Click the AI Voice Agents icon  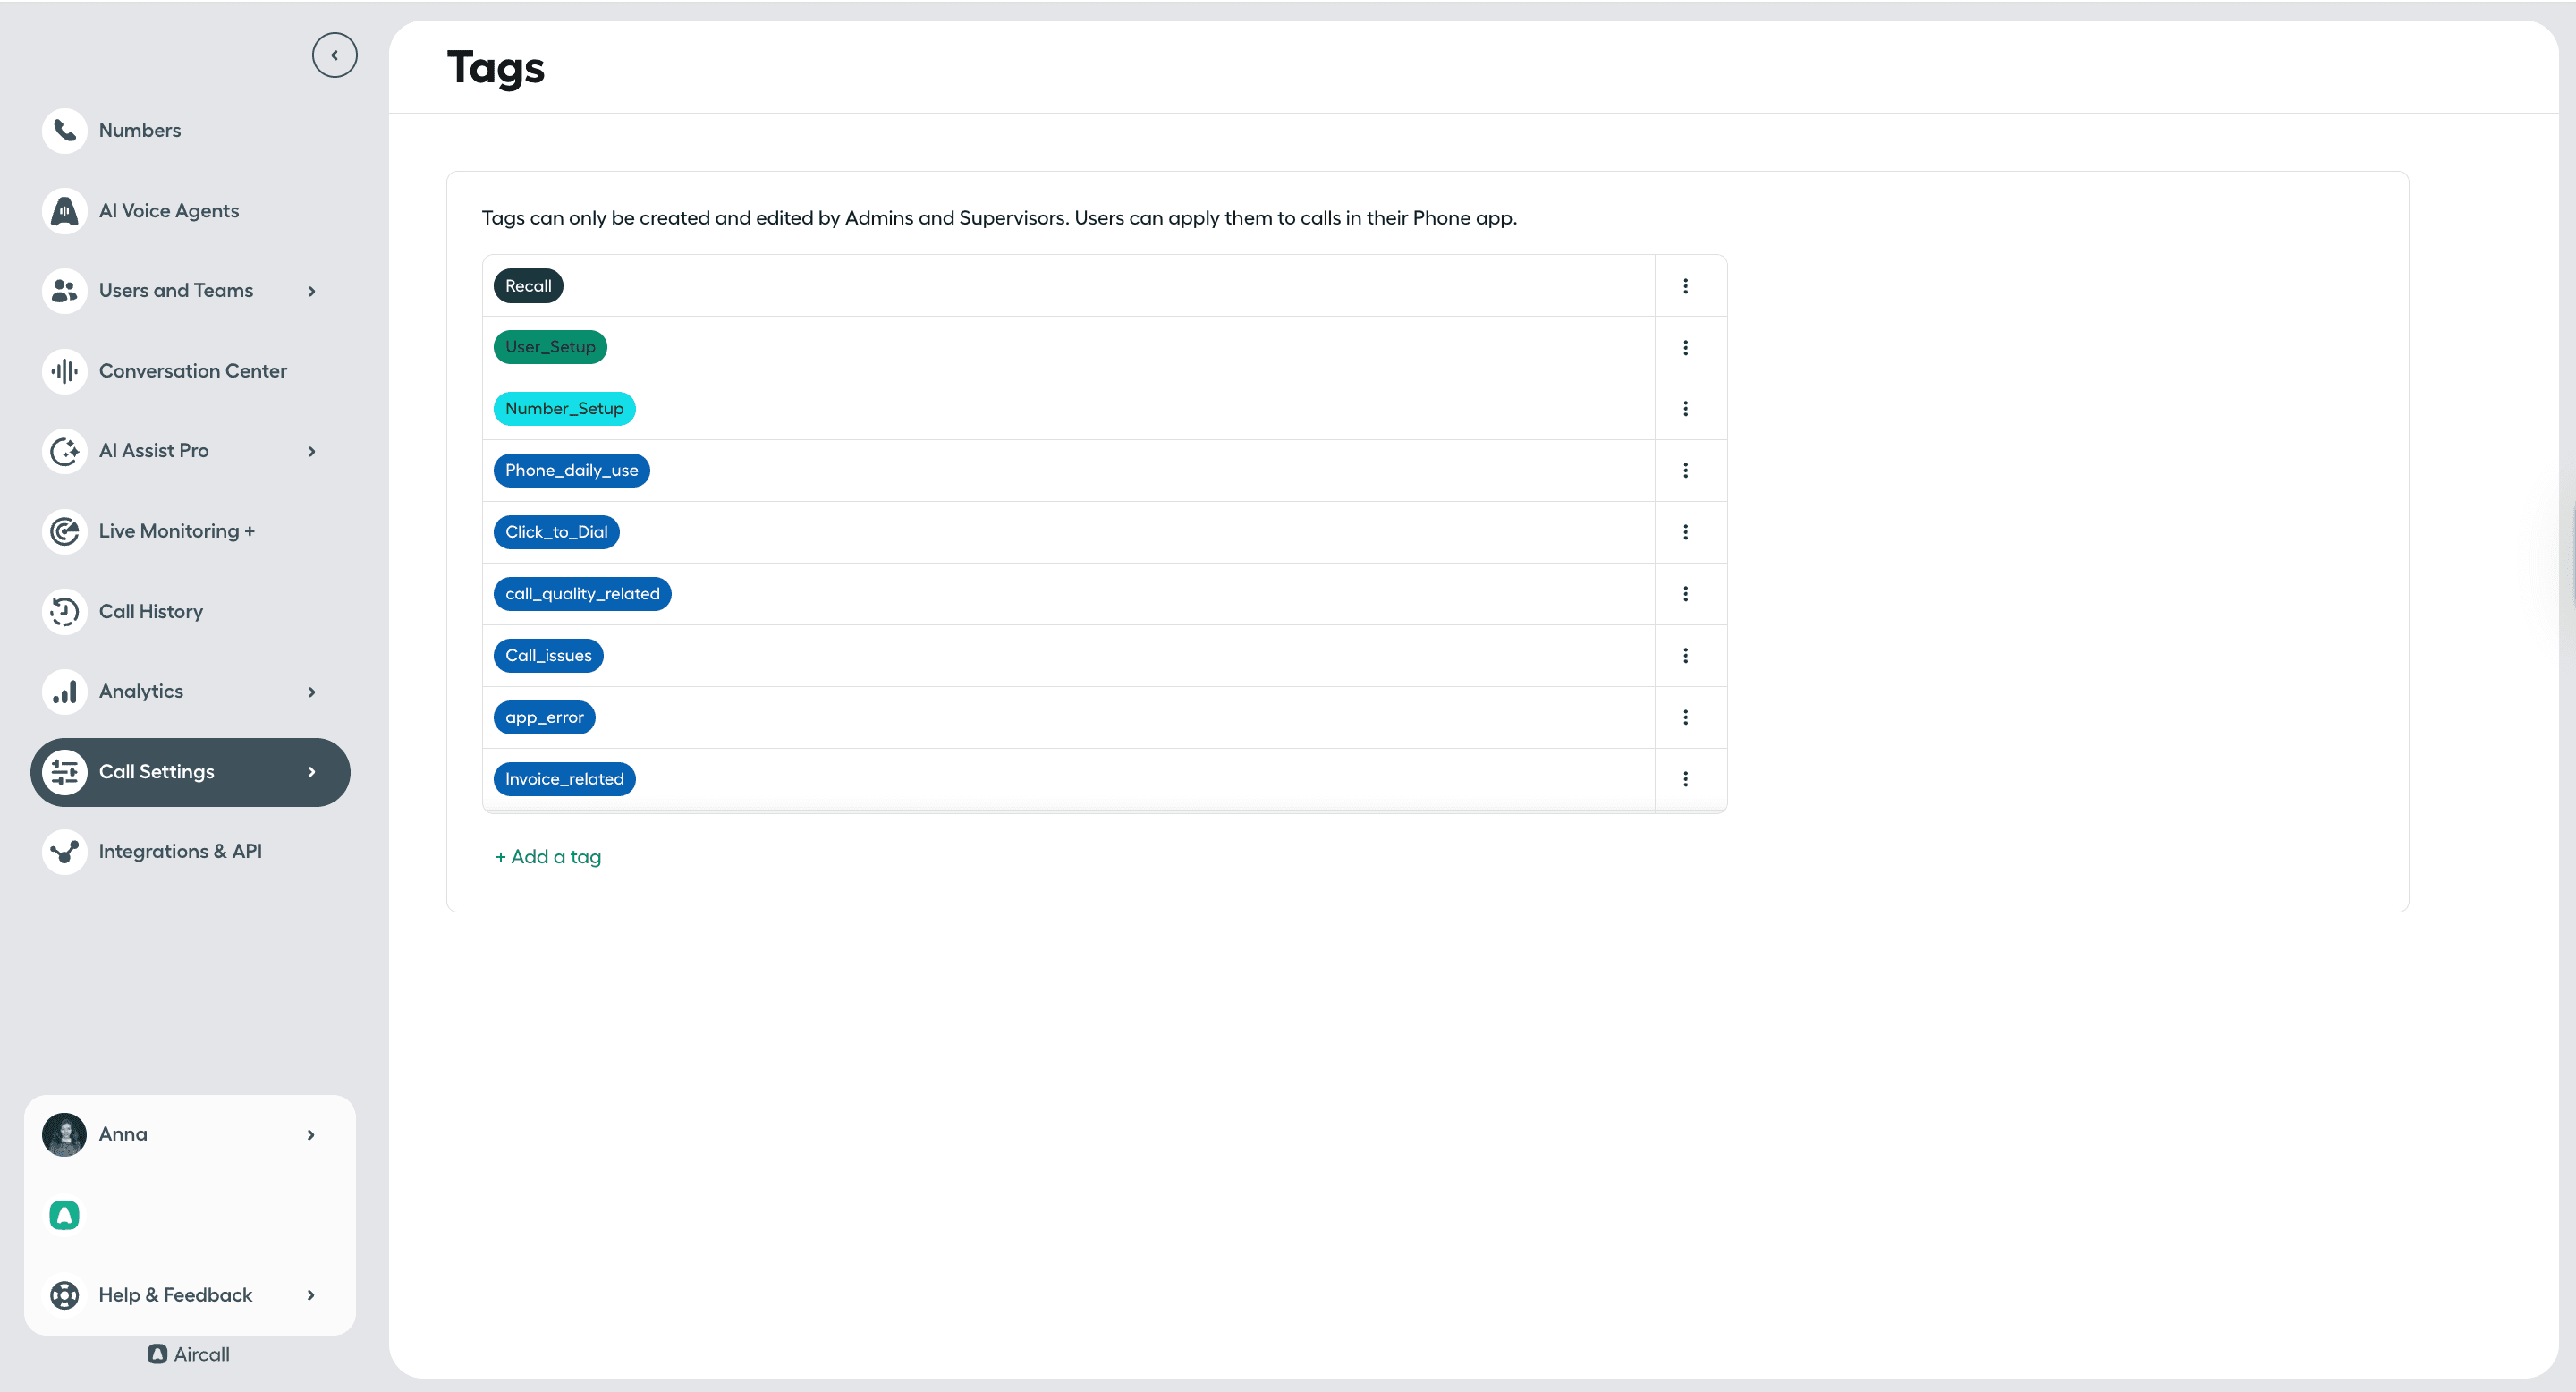tap(65, 211)
